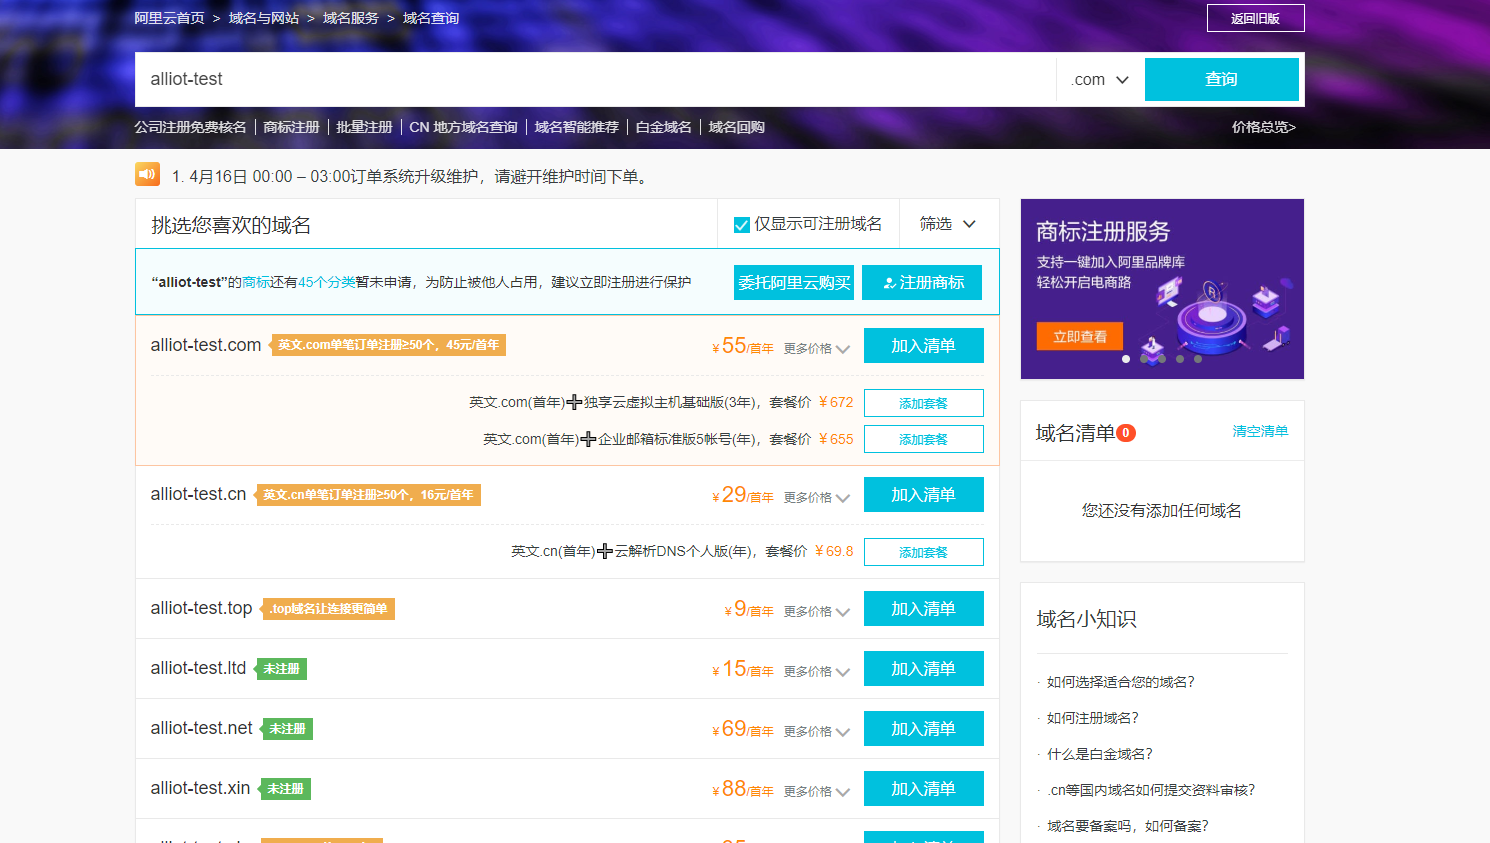
Task: Click 立即查看 on the trademark banner
Action: point(1079,336)
